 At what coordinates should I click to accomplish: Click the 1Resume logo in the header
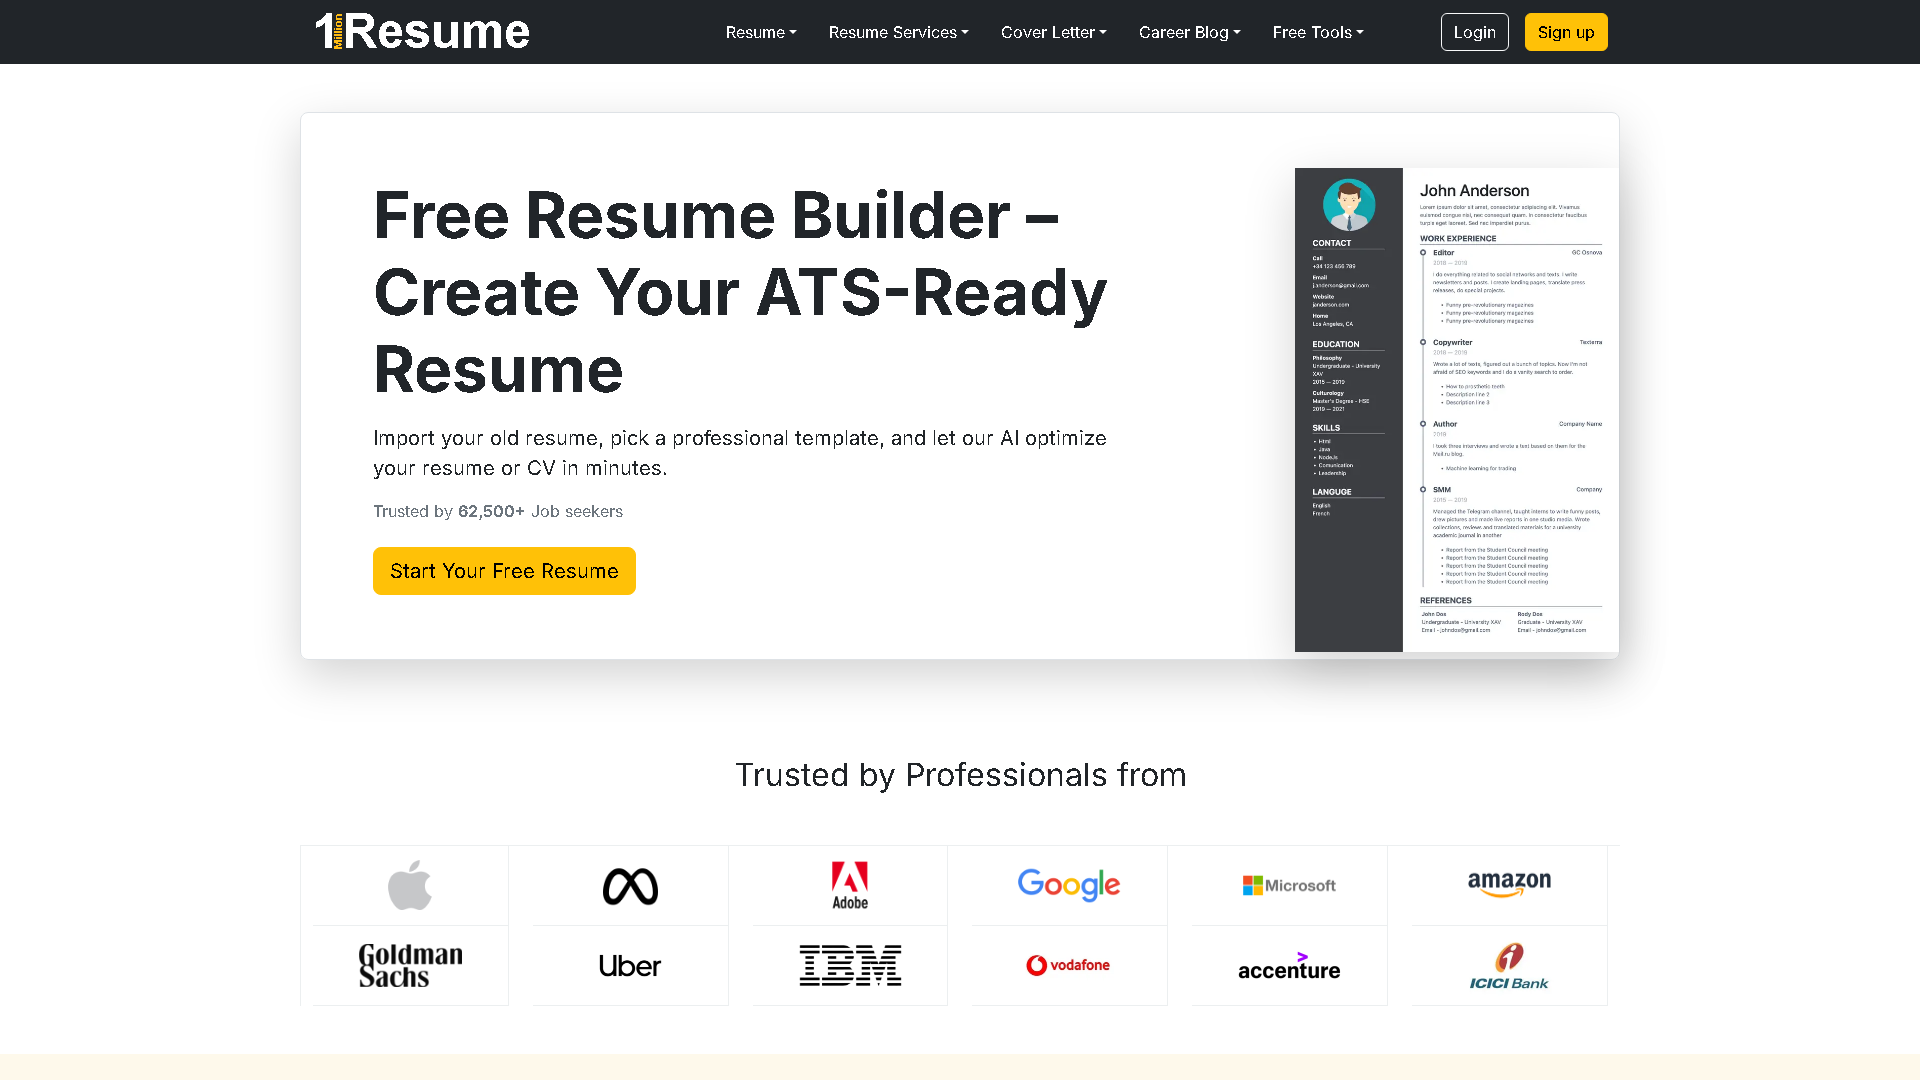[x=422, y=31]
